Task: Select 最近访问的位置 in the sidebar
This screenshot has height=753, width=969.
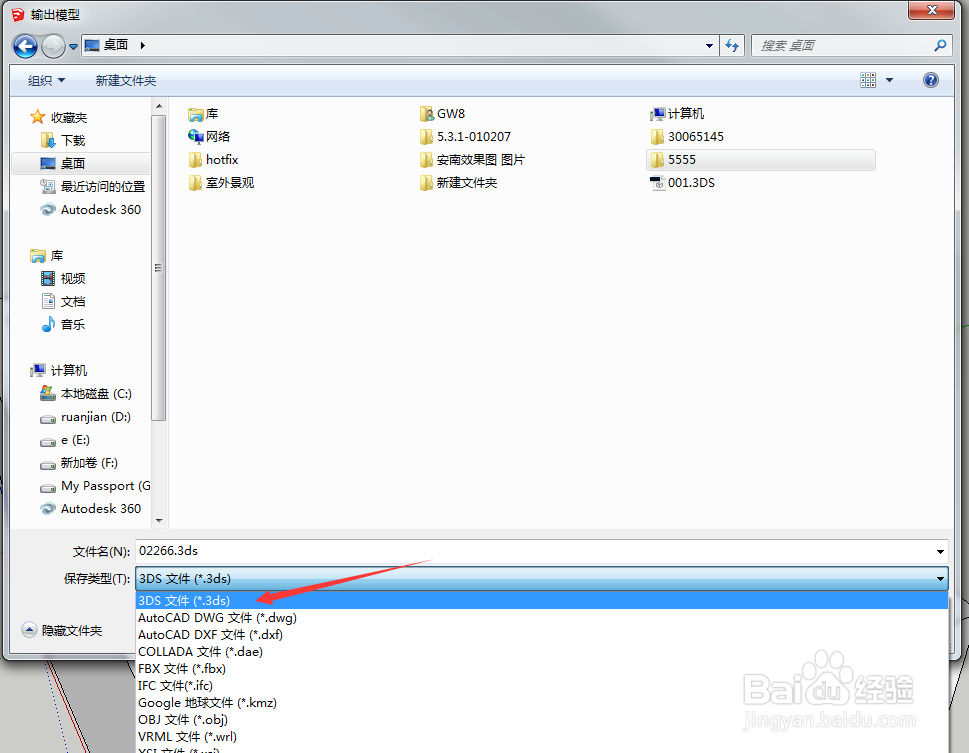Action: [93, 186]
